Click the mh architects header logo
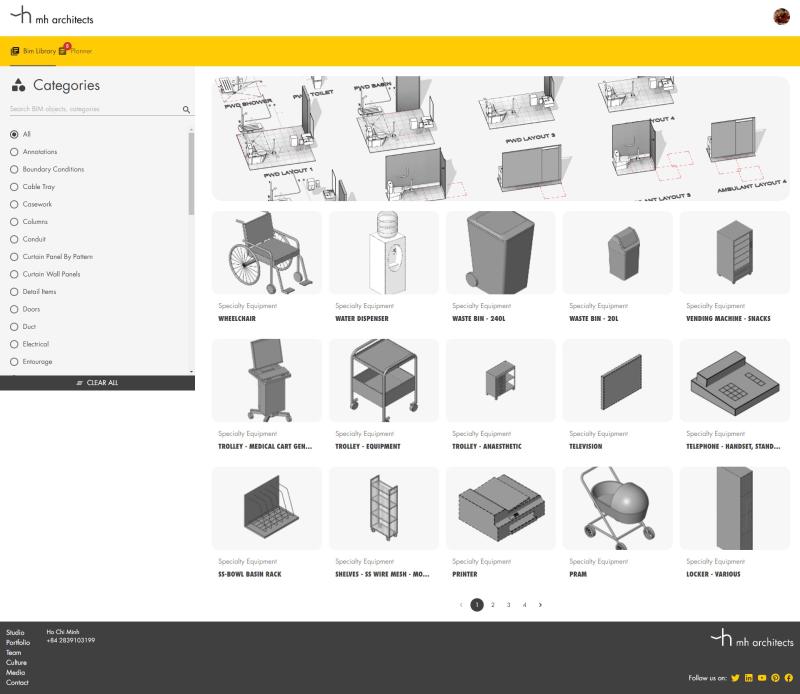800x694 pixels. coord(52,15)
